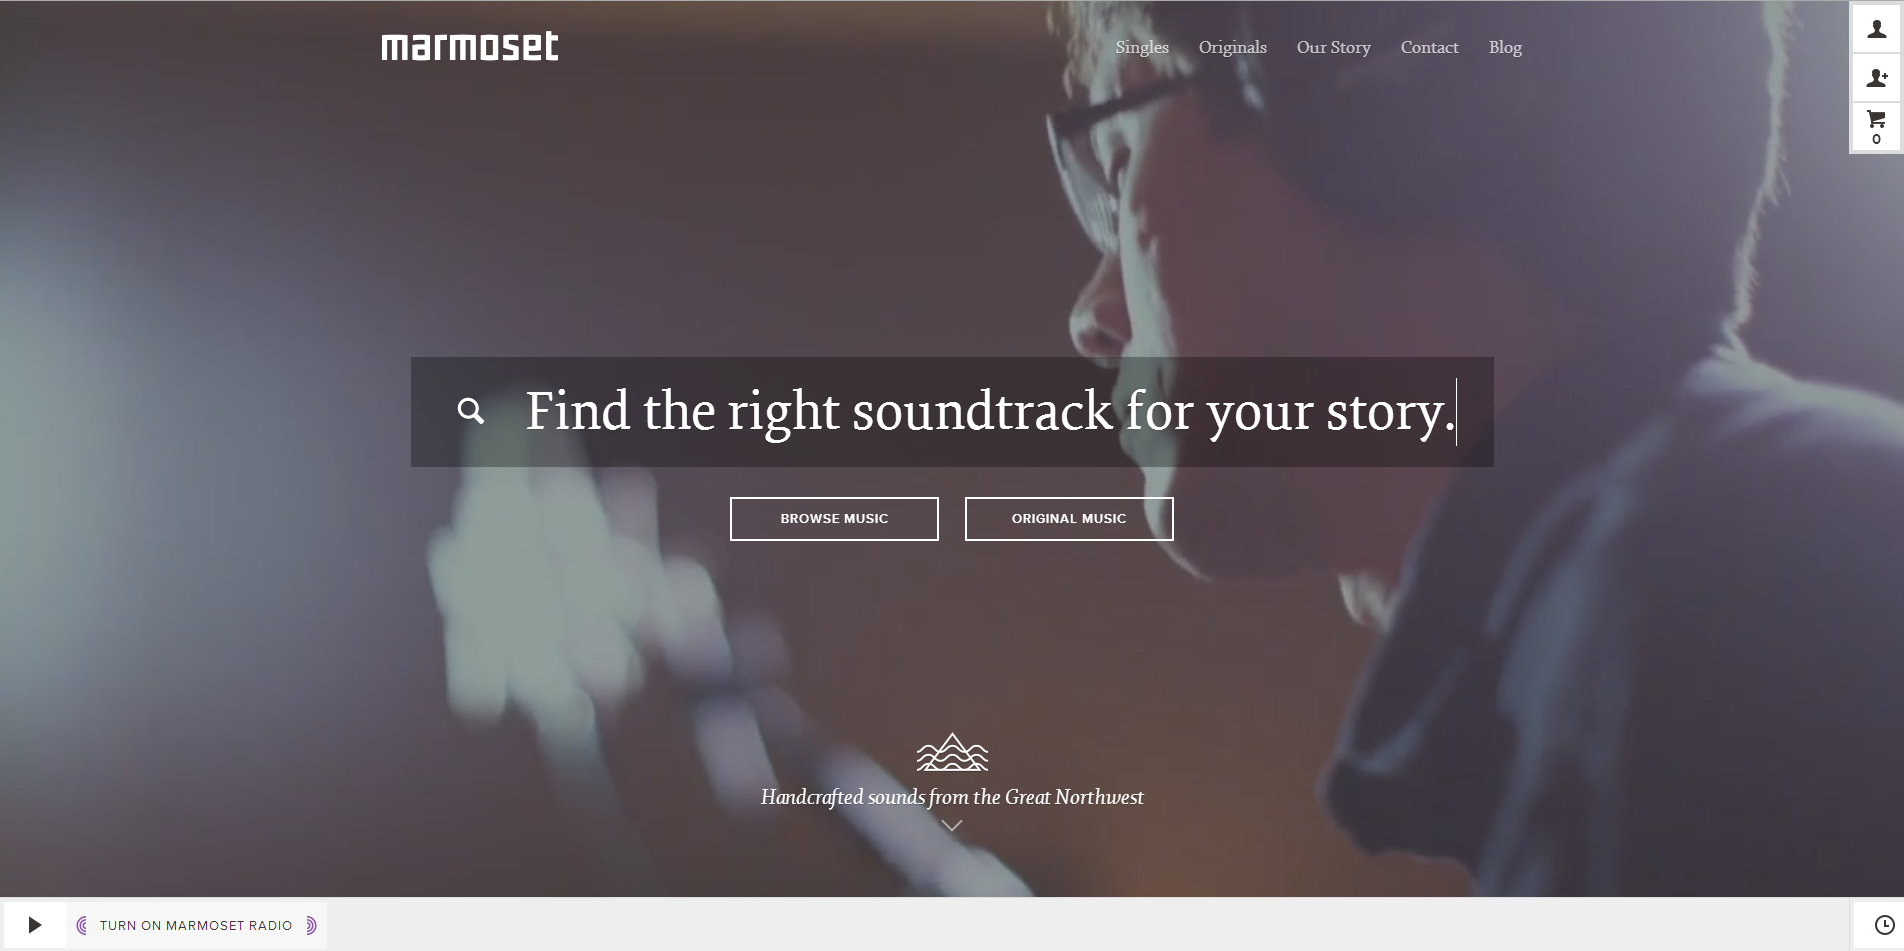Click the left radio wave icon
This screenshot has width=1904, height=951.
[82, 925]
